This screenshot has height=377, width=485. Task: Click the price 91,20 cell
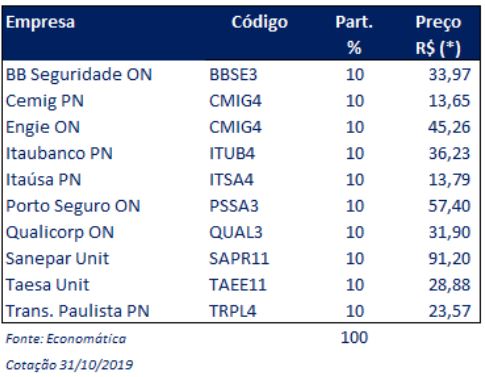[449, 259]
